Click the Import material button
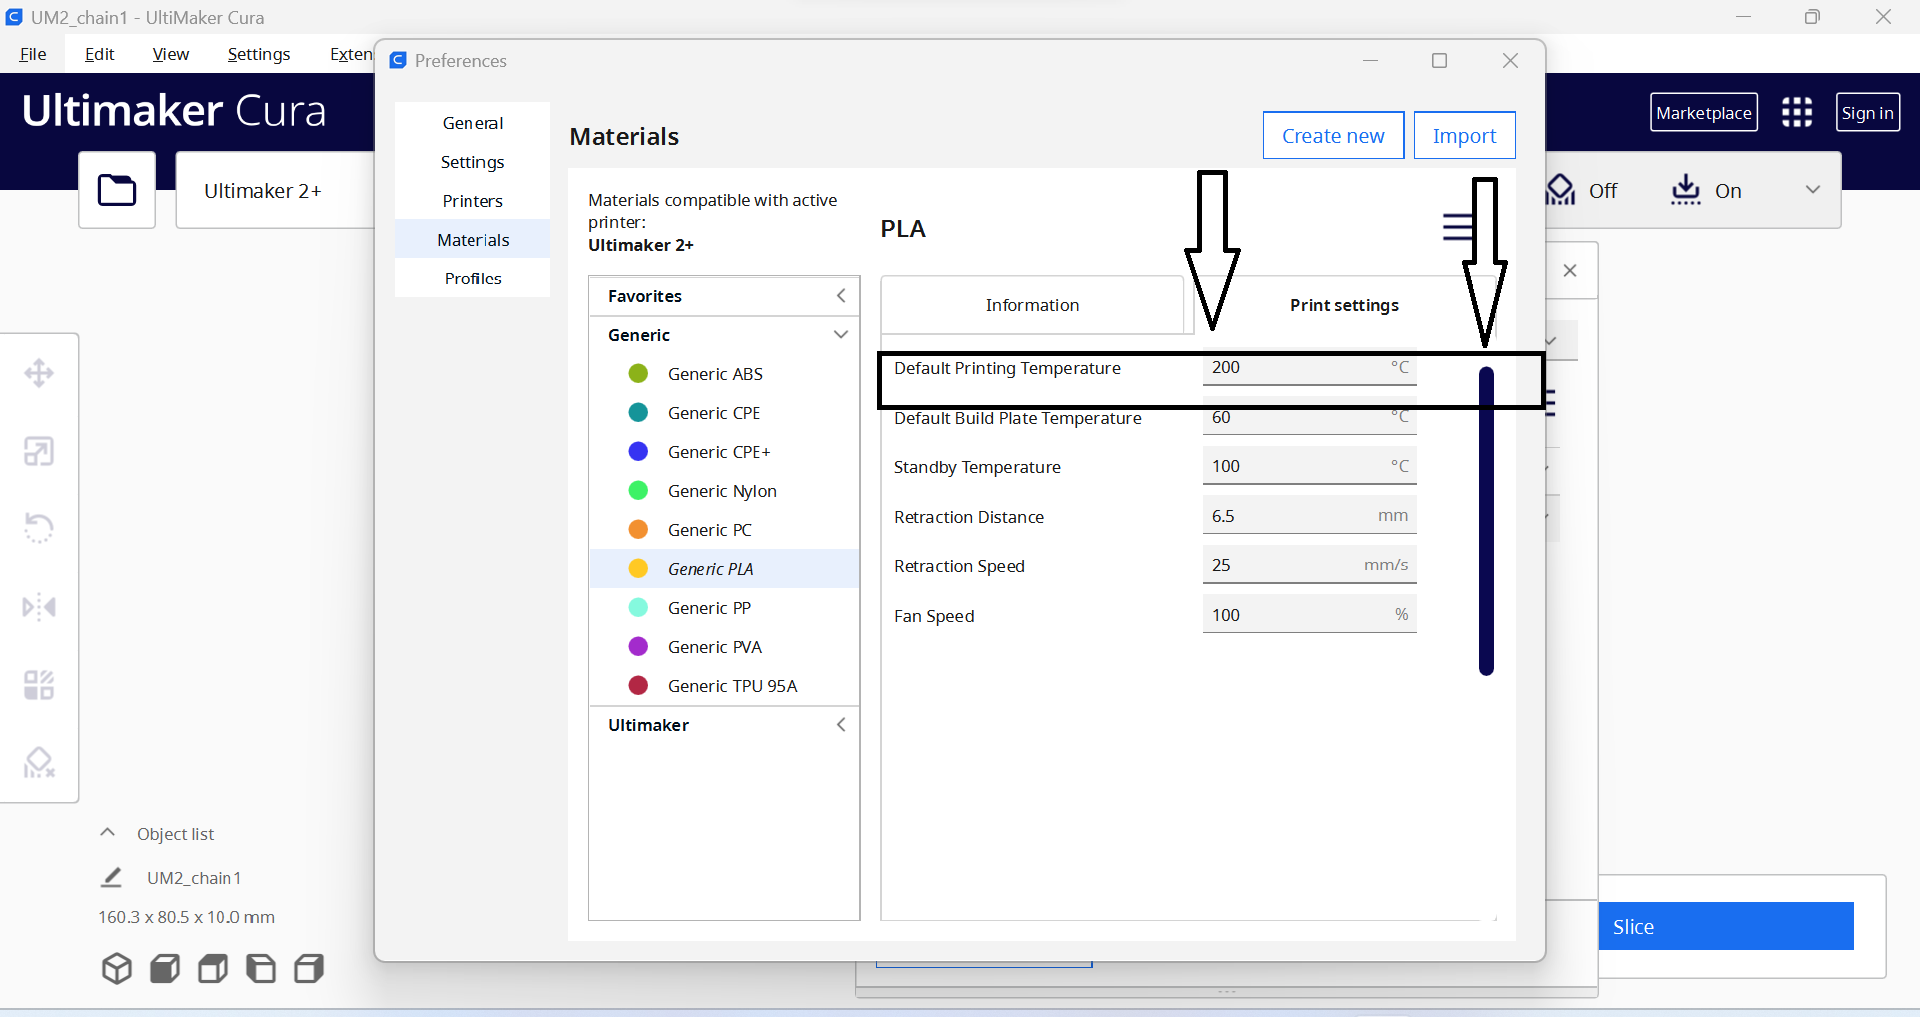This screenshot has width=1920, height=1017. [1464, 135]
